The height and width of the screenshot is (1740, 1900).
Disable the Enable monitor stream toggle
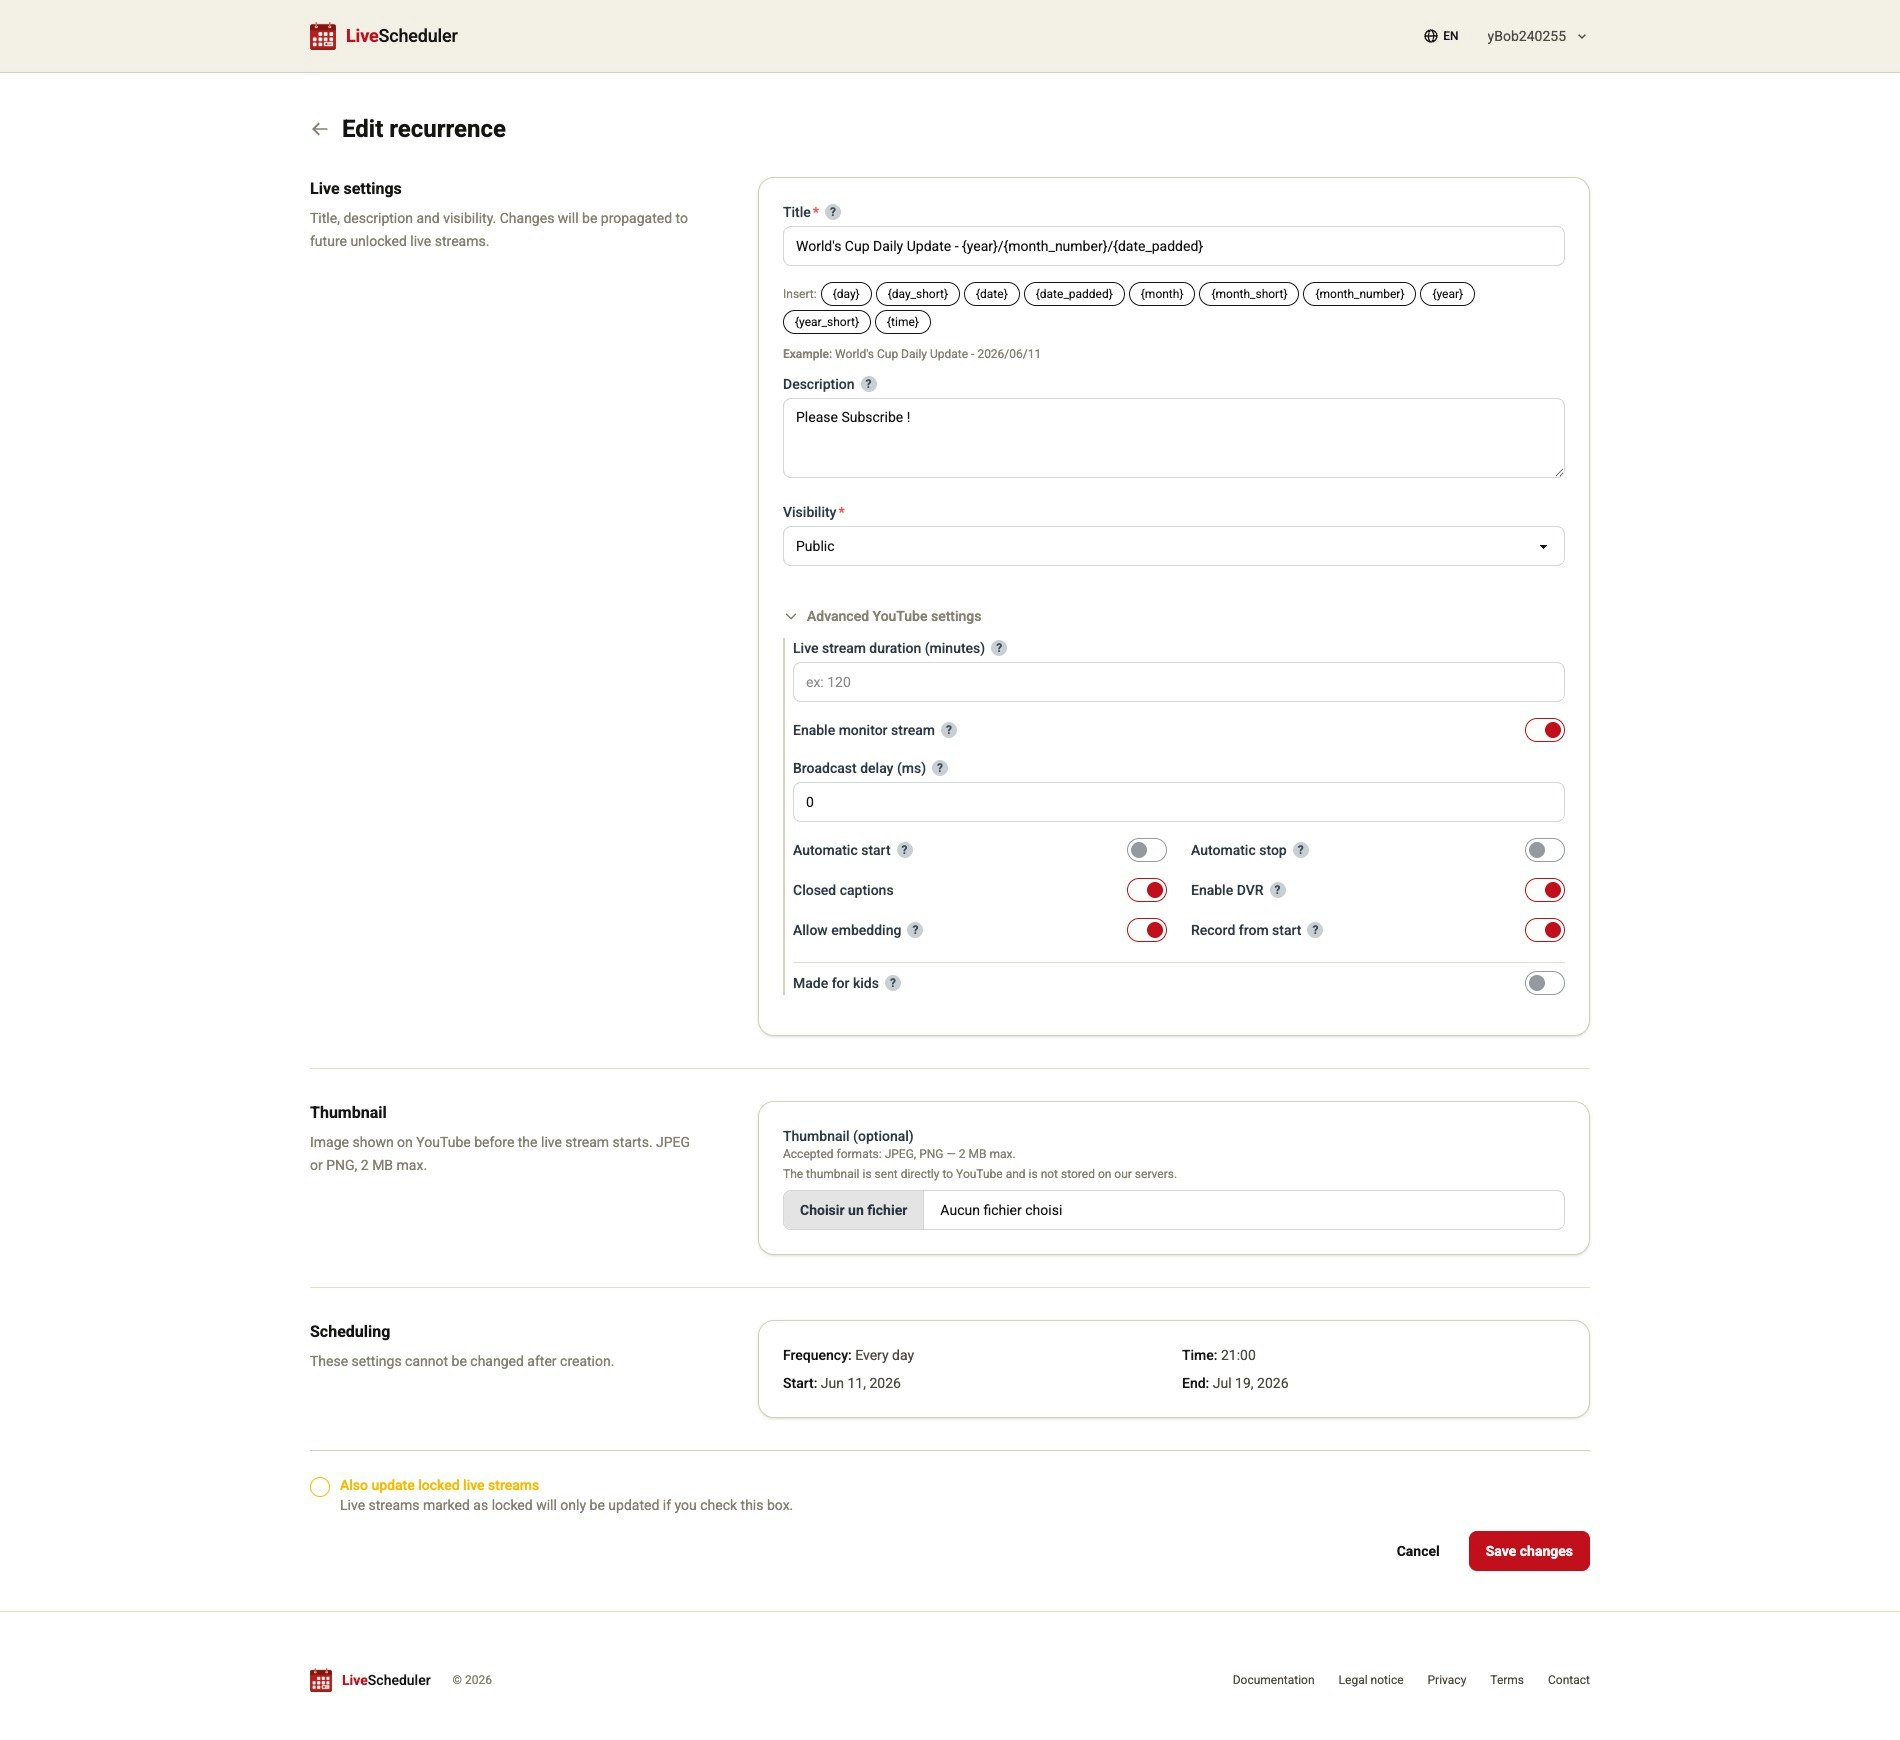coord(1544,730)
